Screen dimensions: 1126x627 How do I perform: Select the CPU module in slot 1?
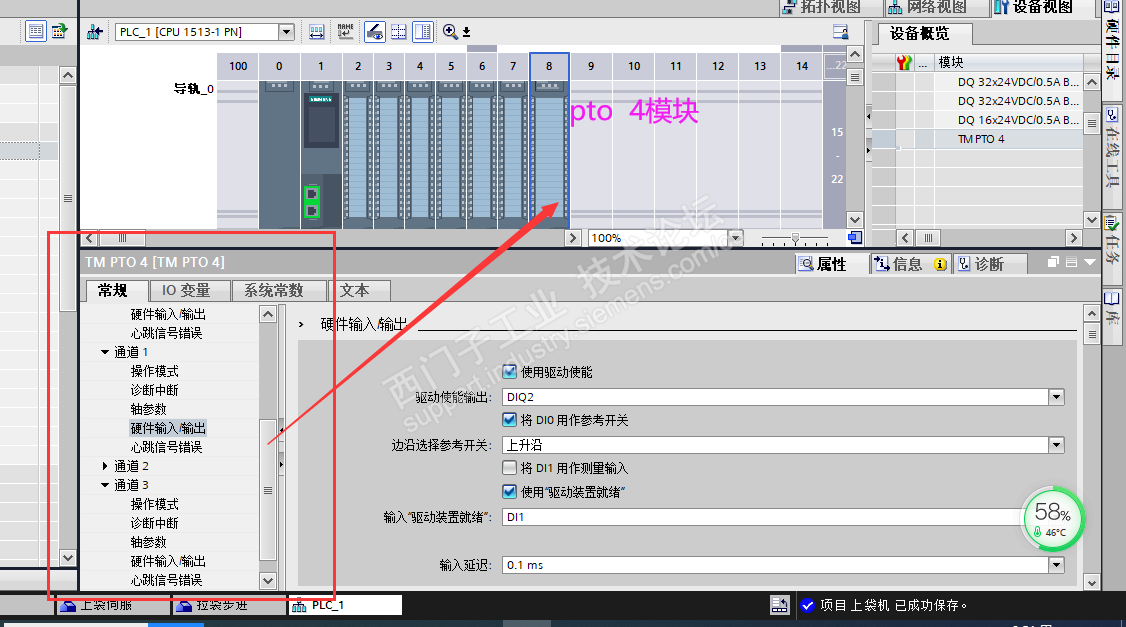click(321, 154)
